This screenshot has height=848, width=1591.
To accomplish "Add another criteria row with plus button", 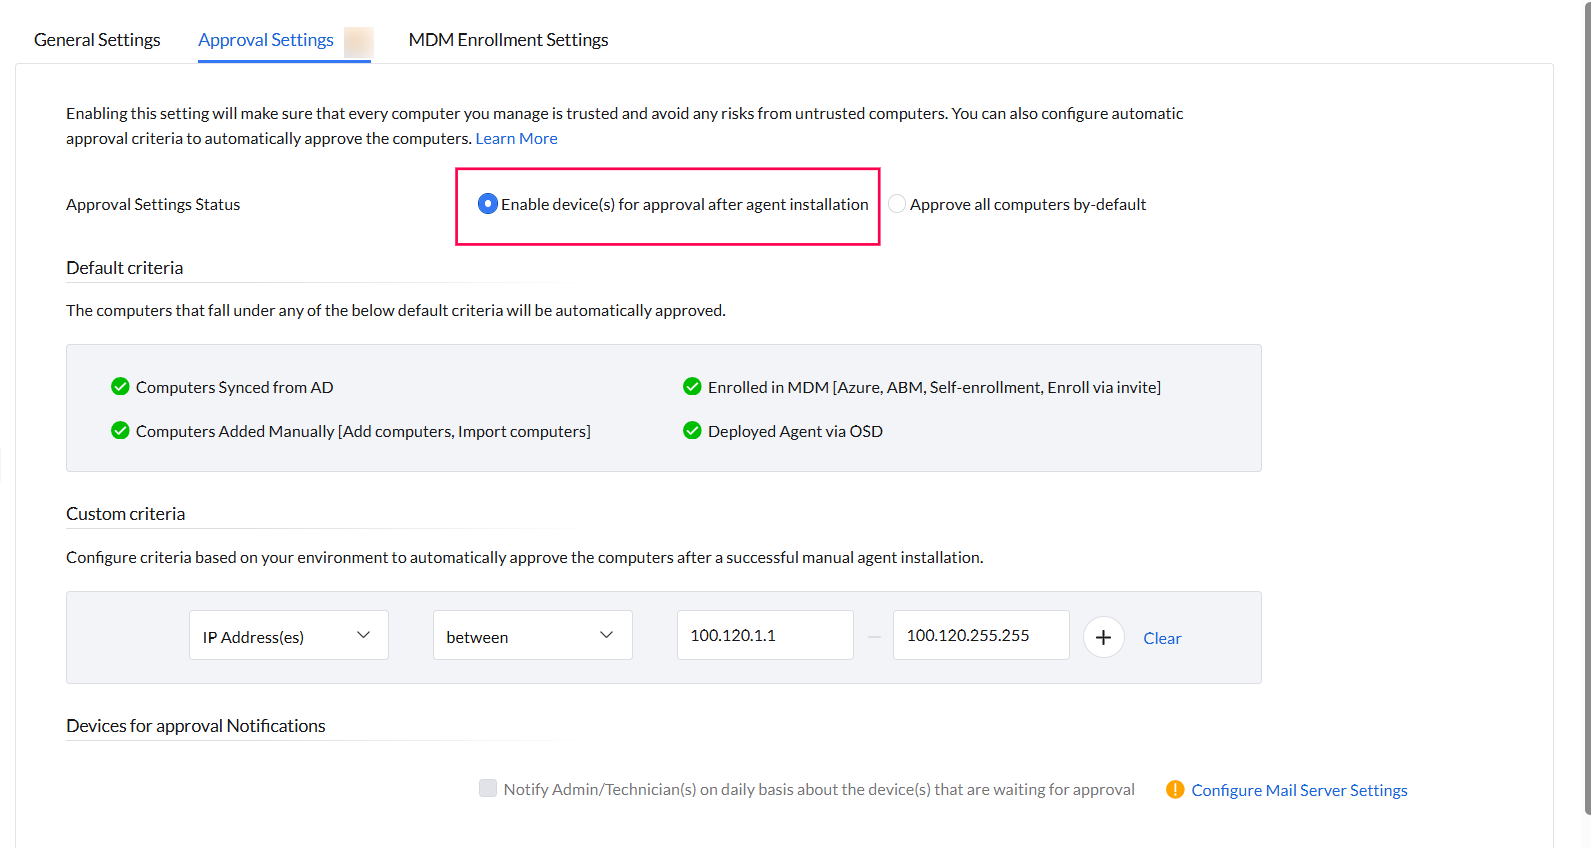I will tap(1103, 637).
